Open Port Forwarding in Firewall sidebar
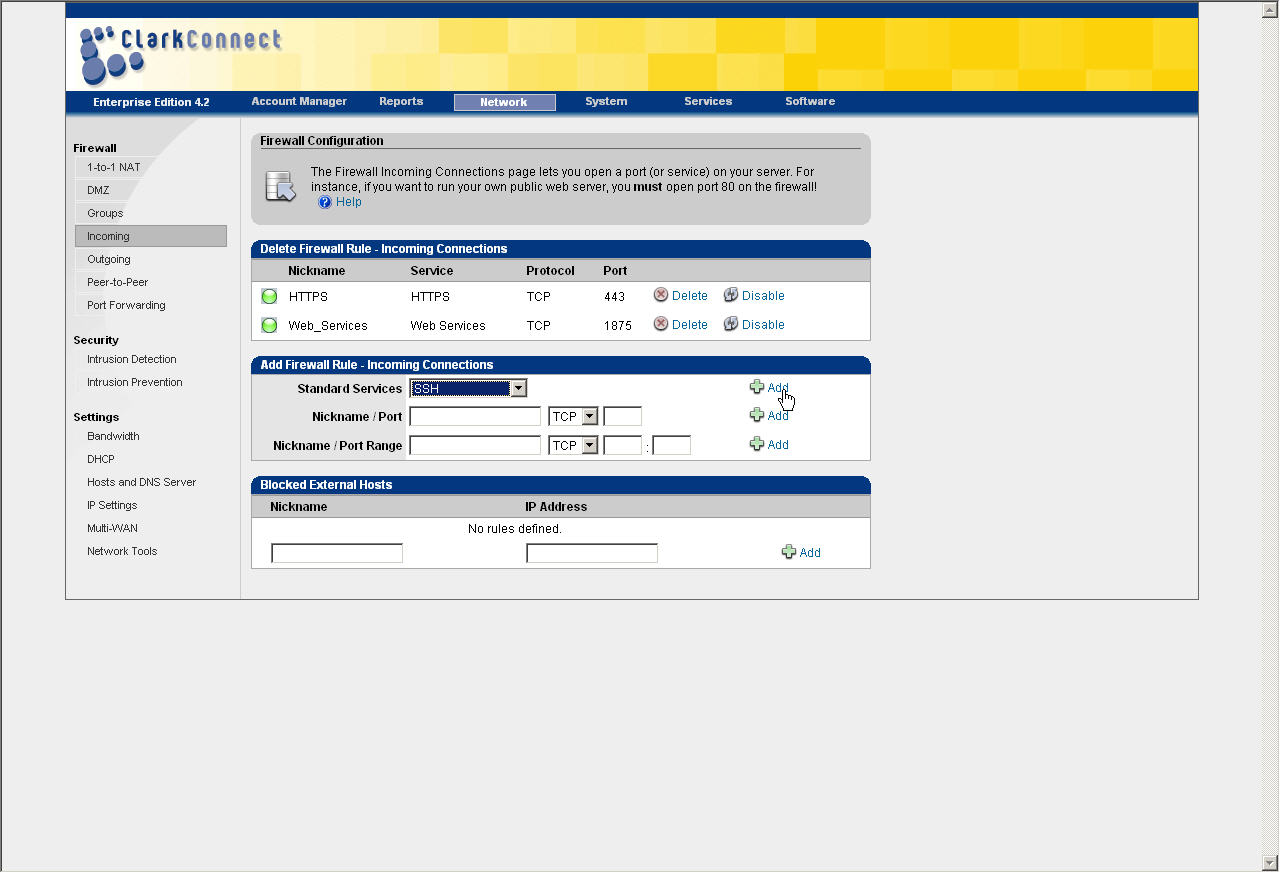The width and height of the screenshot is (1280, 873). (126, 305)
